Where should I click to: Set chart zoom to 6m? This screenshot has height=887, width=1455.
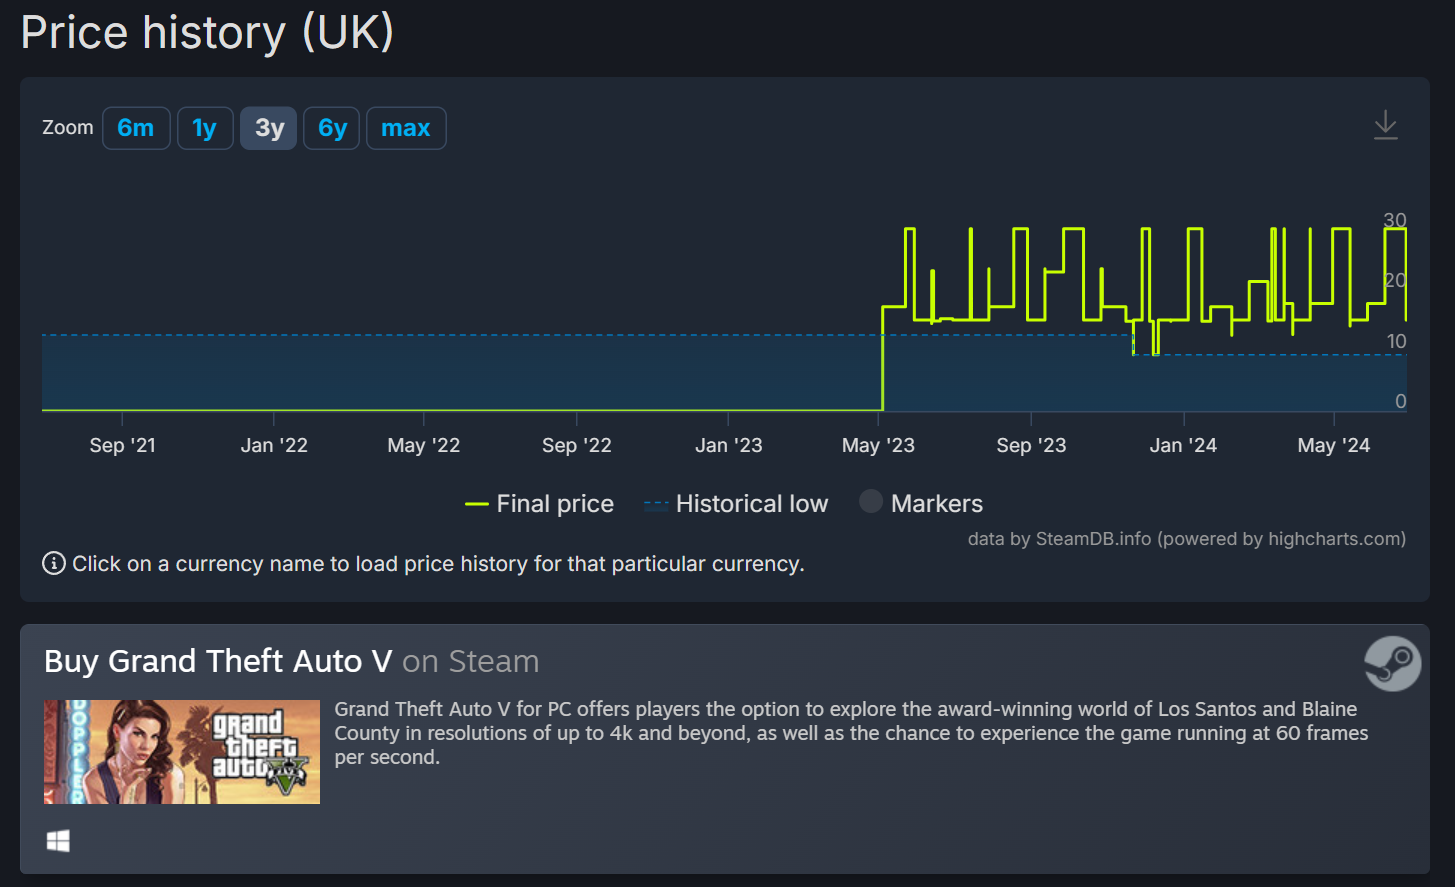pos(136,128)
